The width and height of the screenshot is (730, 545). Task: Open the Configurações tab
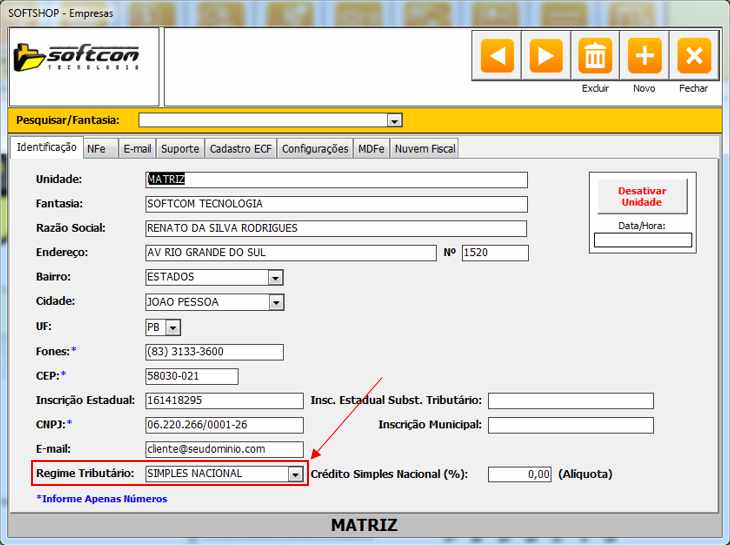[315, 149]
